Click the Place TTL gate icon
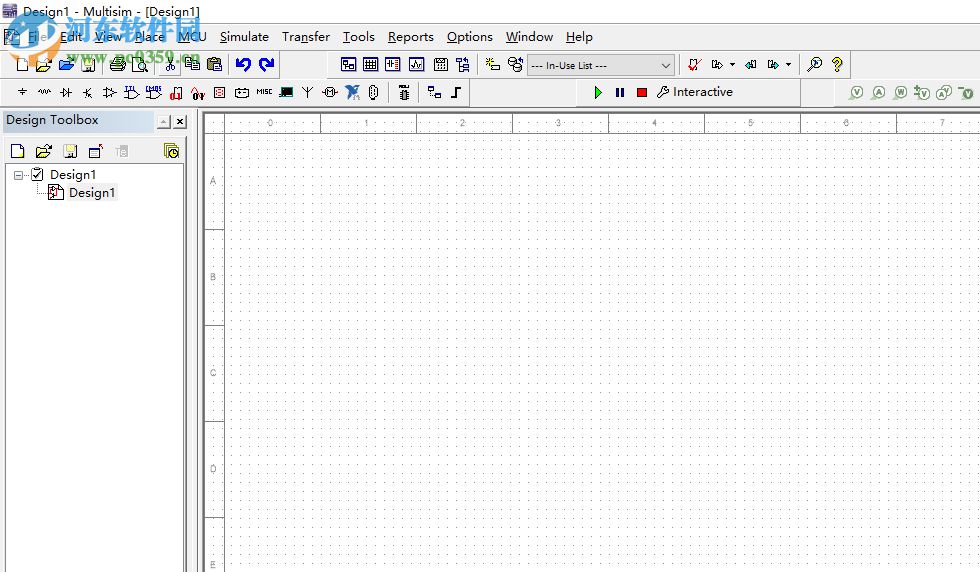The image size is (980, 572). click(x=131, y=93)
